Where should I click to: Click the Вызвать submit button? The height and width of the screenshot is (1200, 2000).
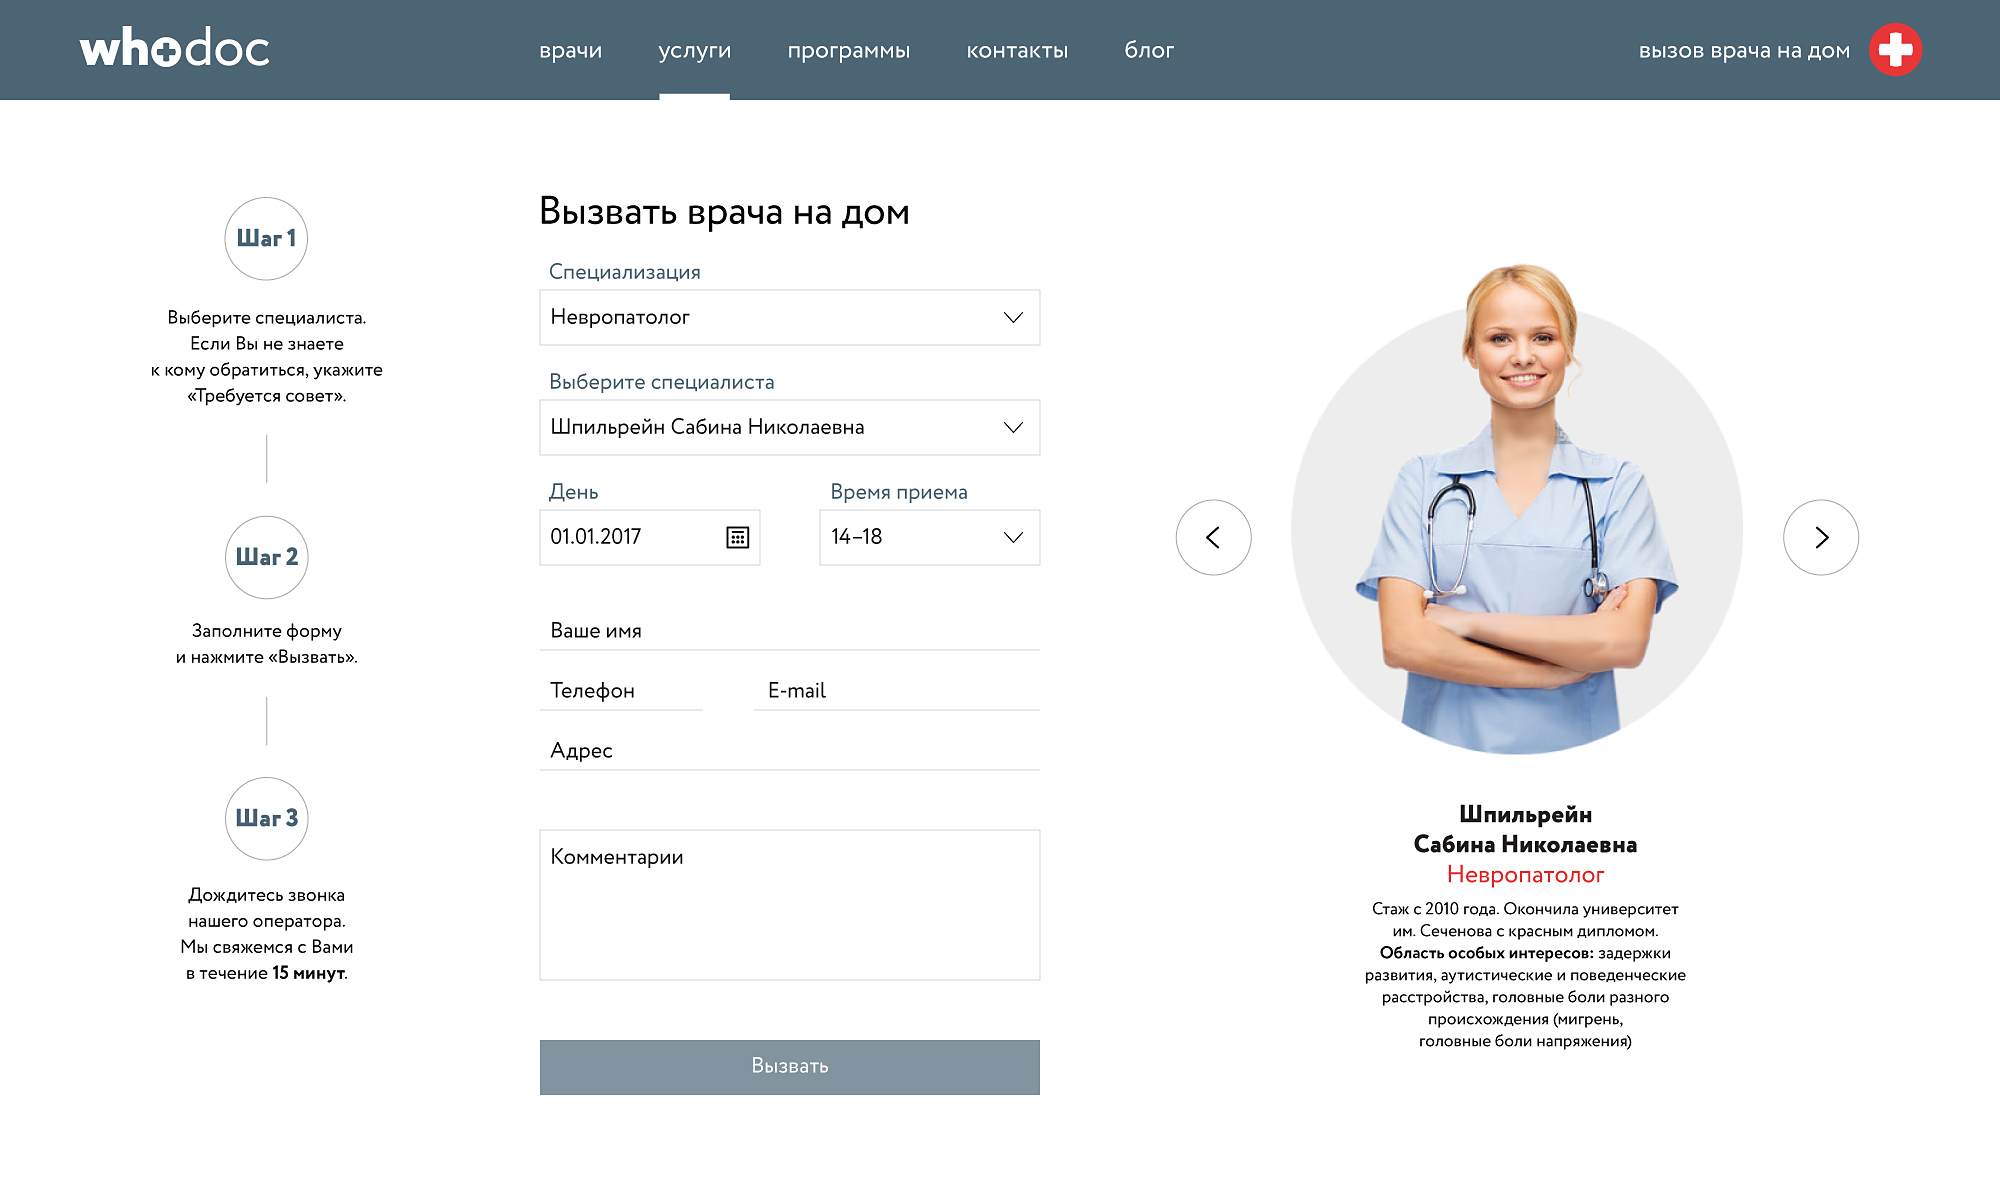(790, 1067)
